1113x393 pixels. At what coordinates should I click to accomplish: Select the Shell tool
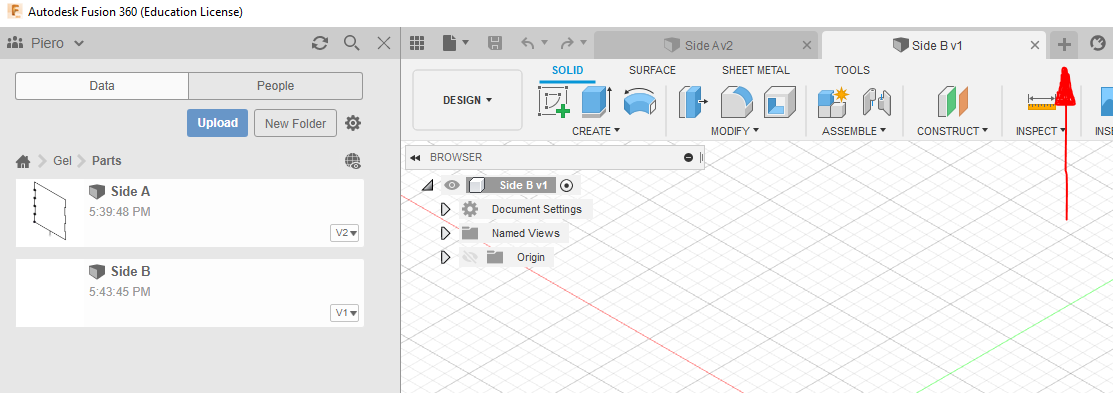(x=779, y=101)
